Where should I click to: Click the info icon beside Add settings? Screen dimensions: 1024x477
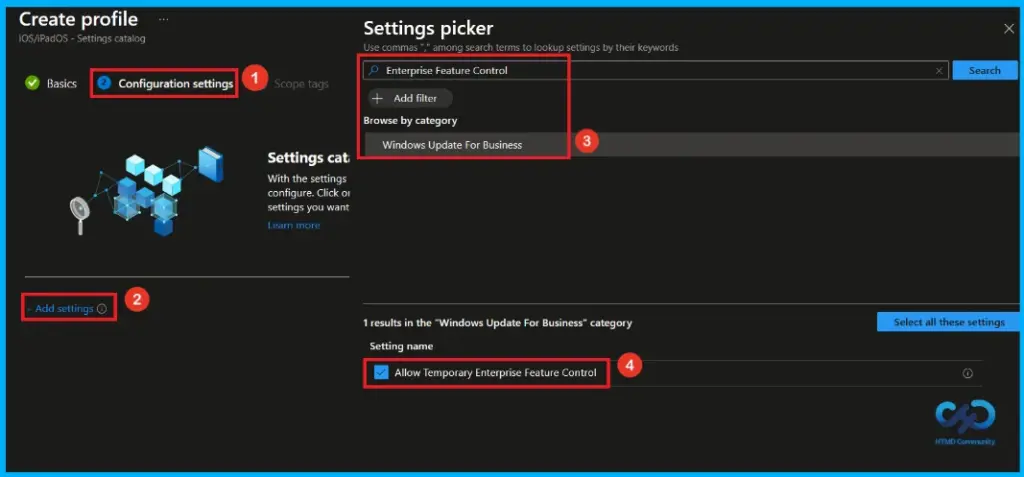(x=101, y=308)
